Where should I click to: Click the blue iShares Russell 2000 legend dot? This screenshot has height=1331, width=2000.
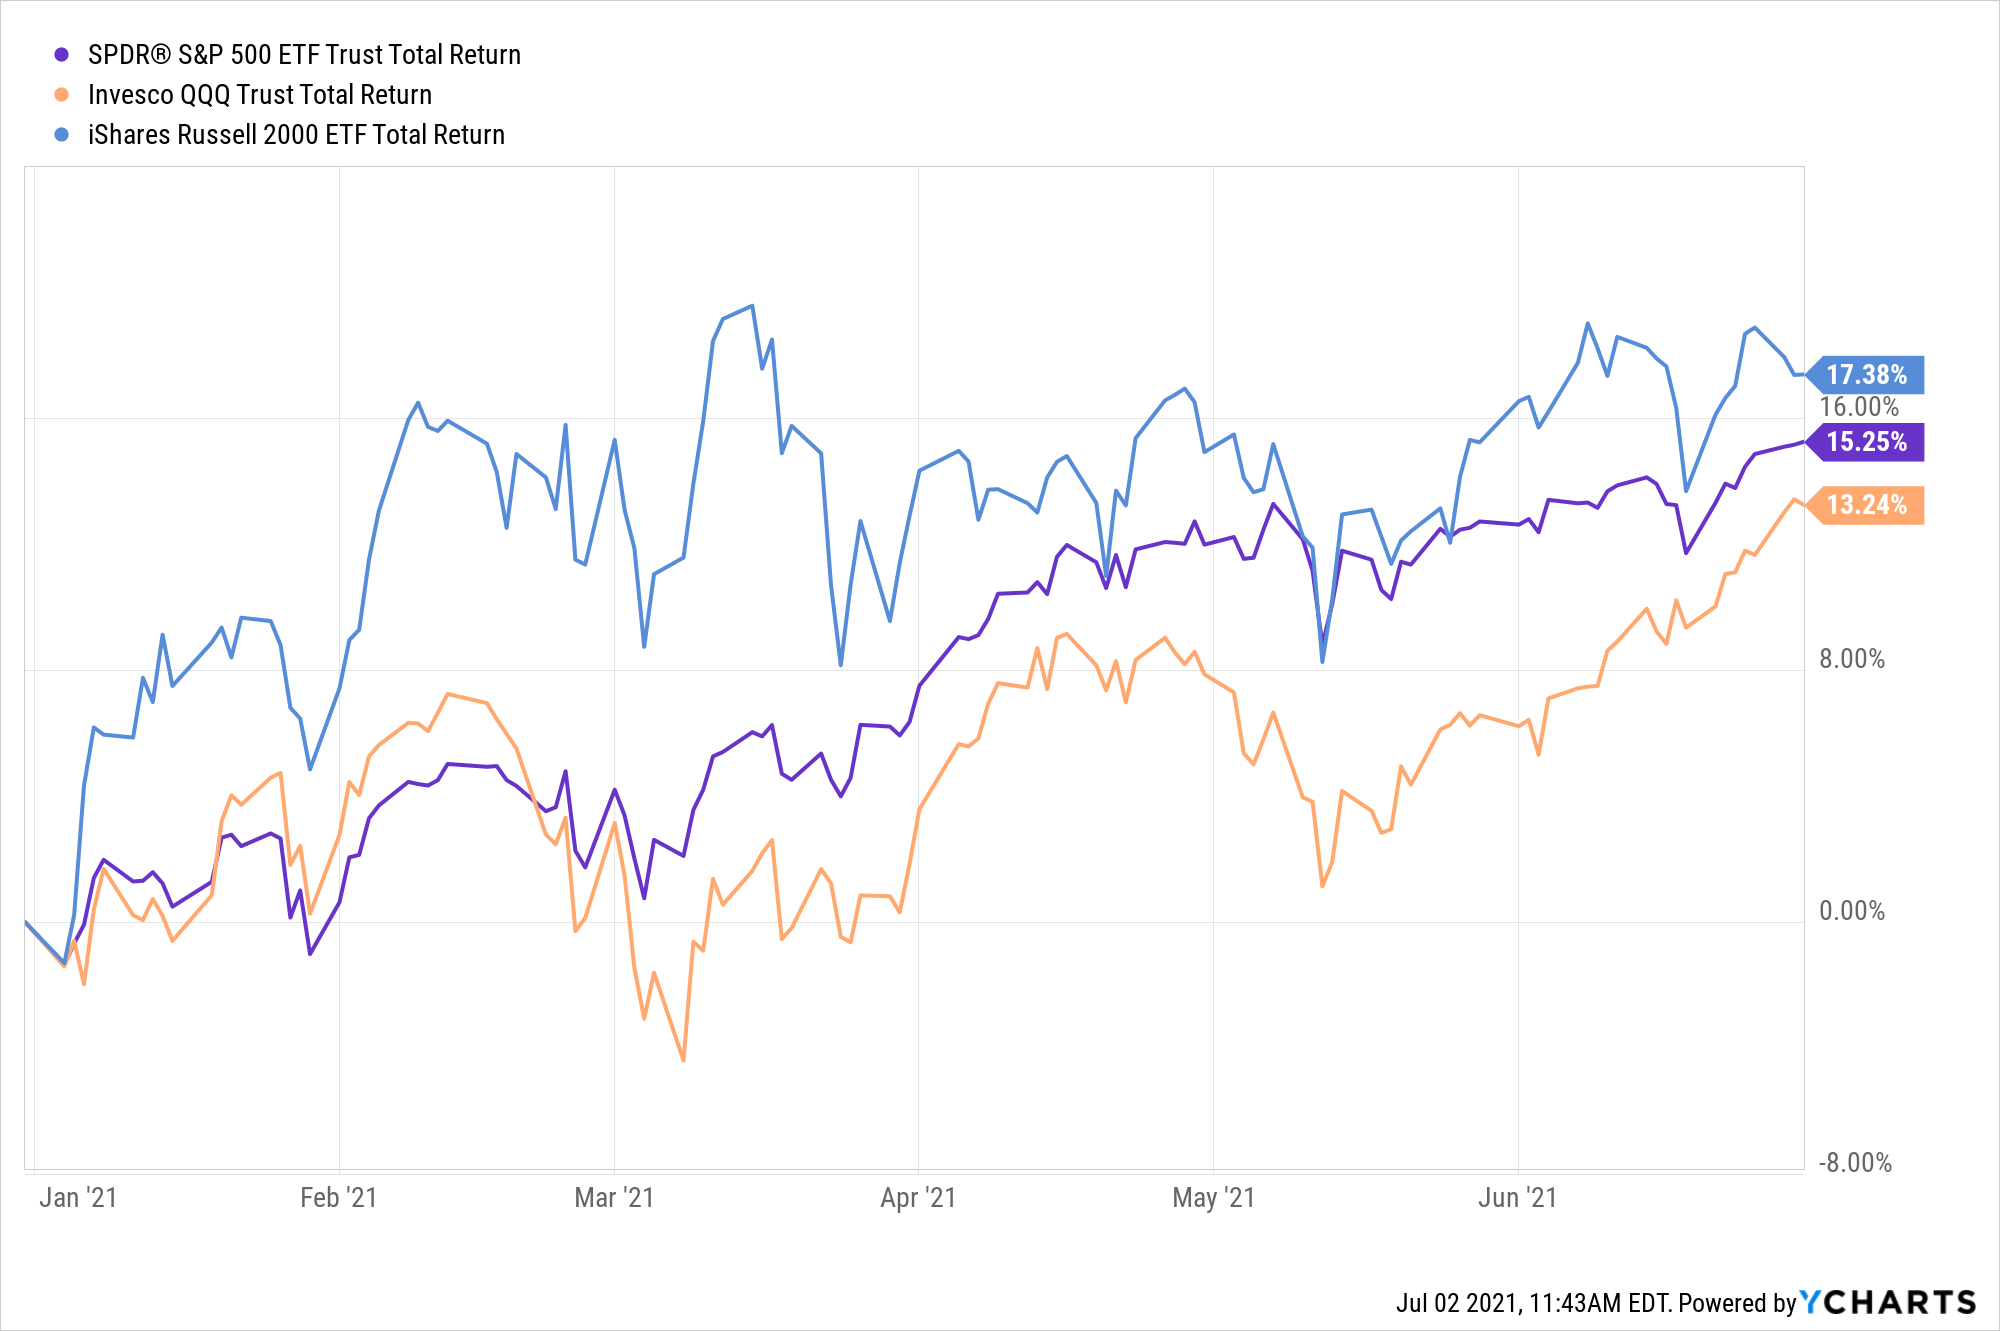click(62, 135)
